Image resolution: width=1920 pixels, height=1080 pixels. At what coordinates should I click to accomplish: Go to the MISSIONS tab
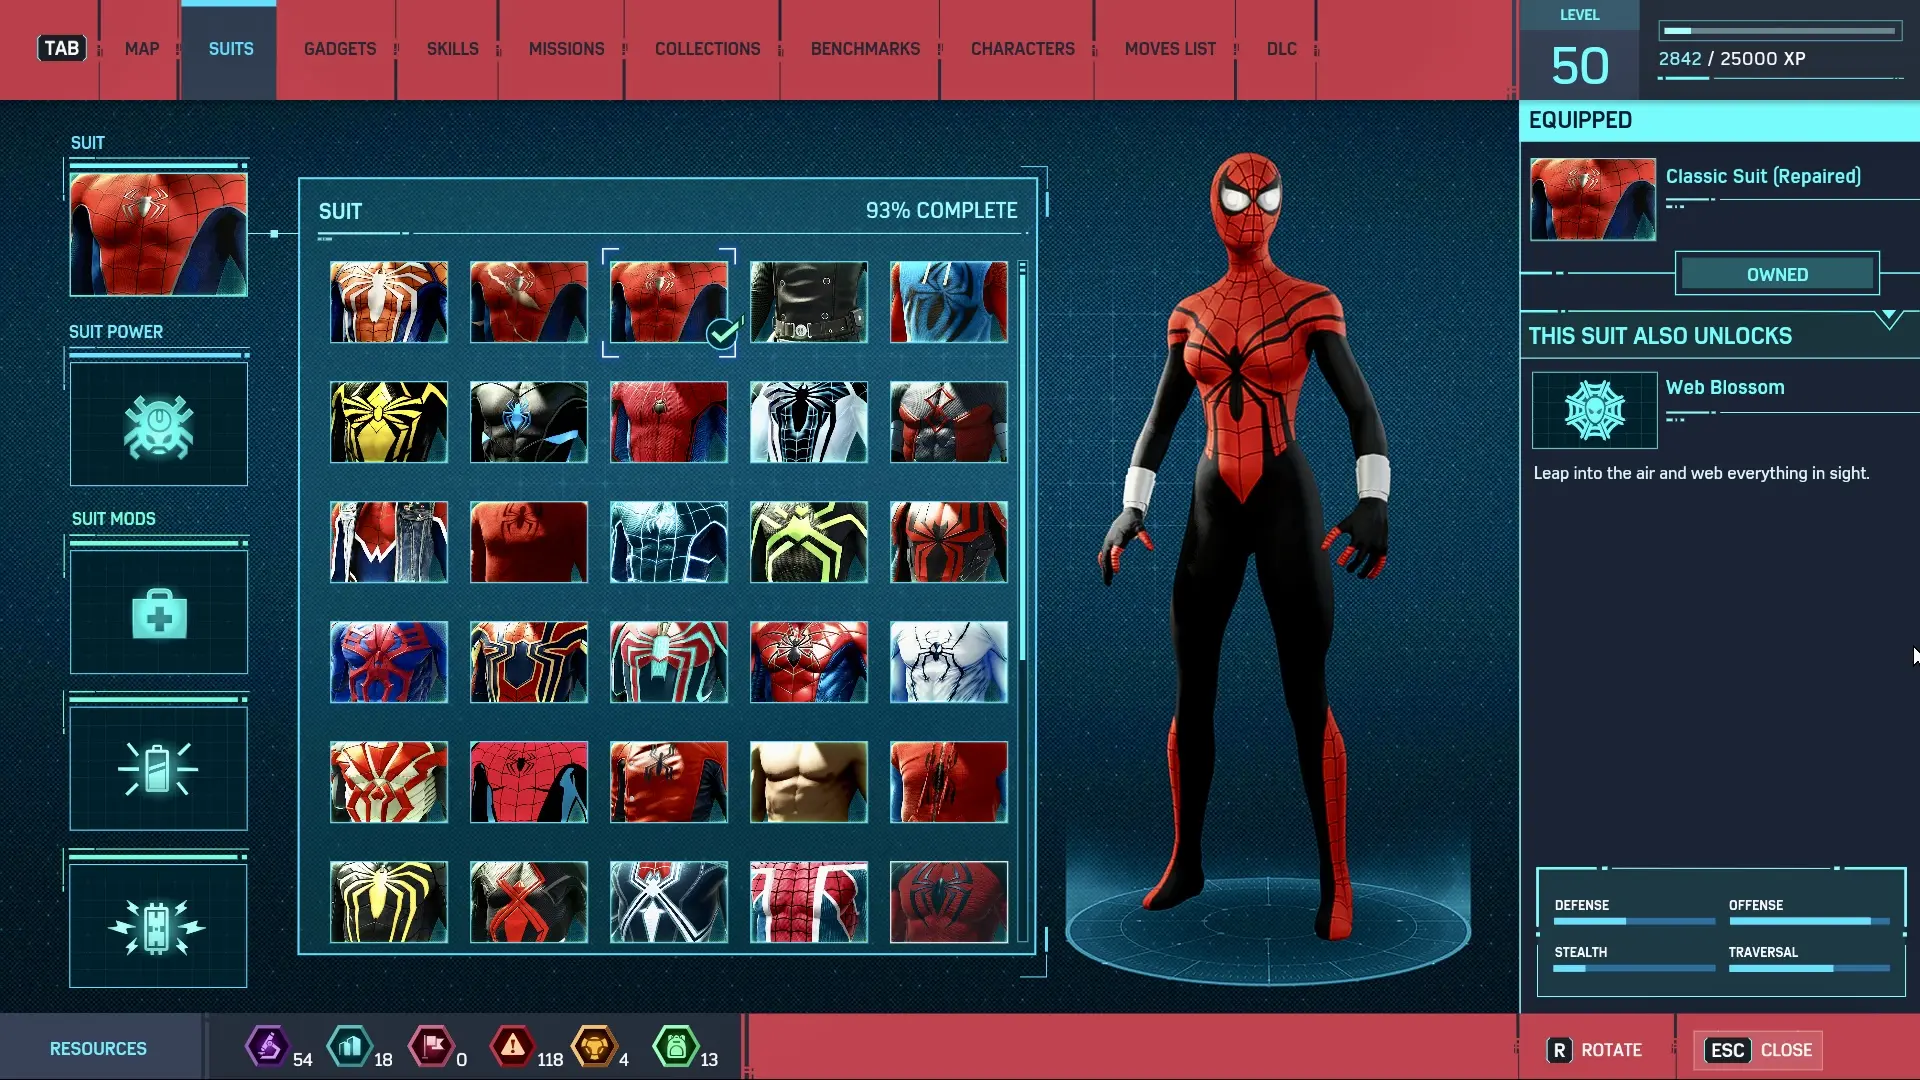tap(566, 49)
